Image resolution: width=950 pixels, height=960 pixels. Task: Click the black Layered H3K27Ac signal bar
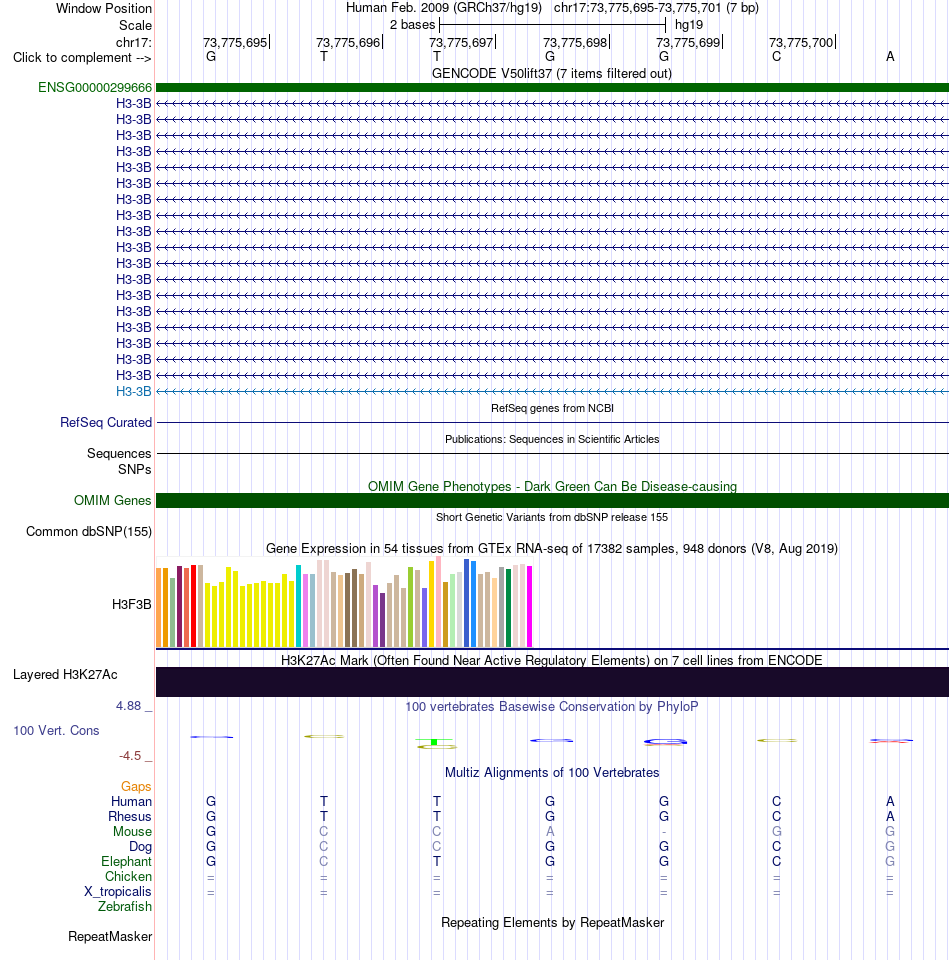tap(552, 682)
